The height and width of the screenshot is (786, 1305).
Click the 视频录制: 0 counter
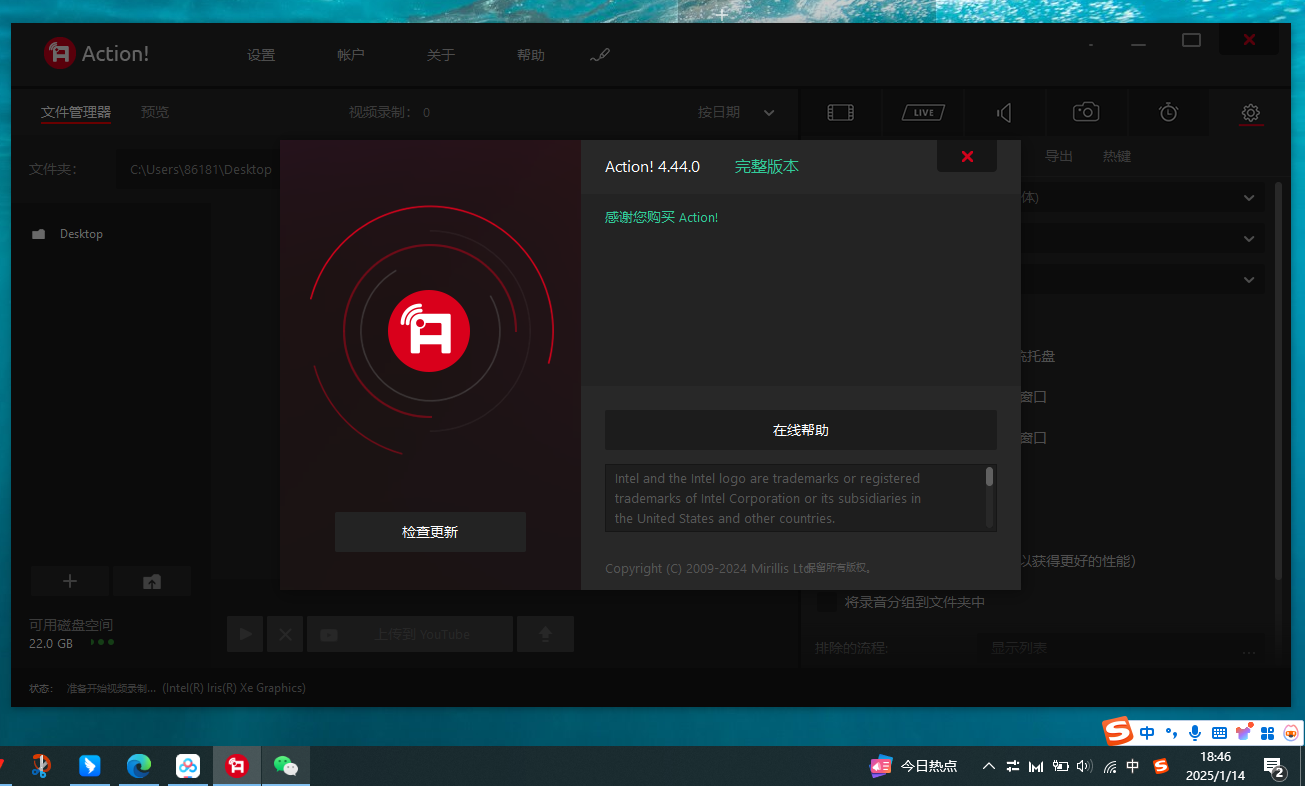(x=389, y=112)
